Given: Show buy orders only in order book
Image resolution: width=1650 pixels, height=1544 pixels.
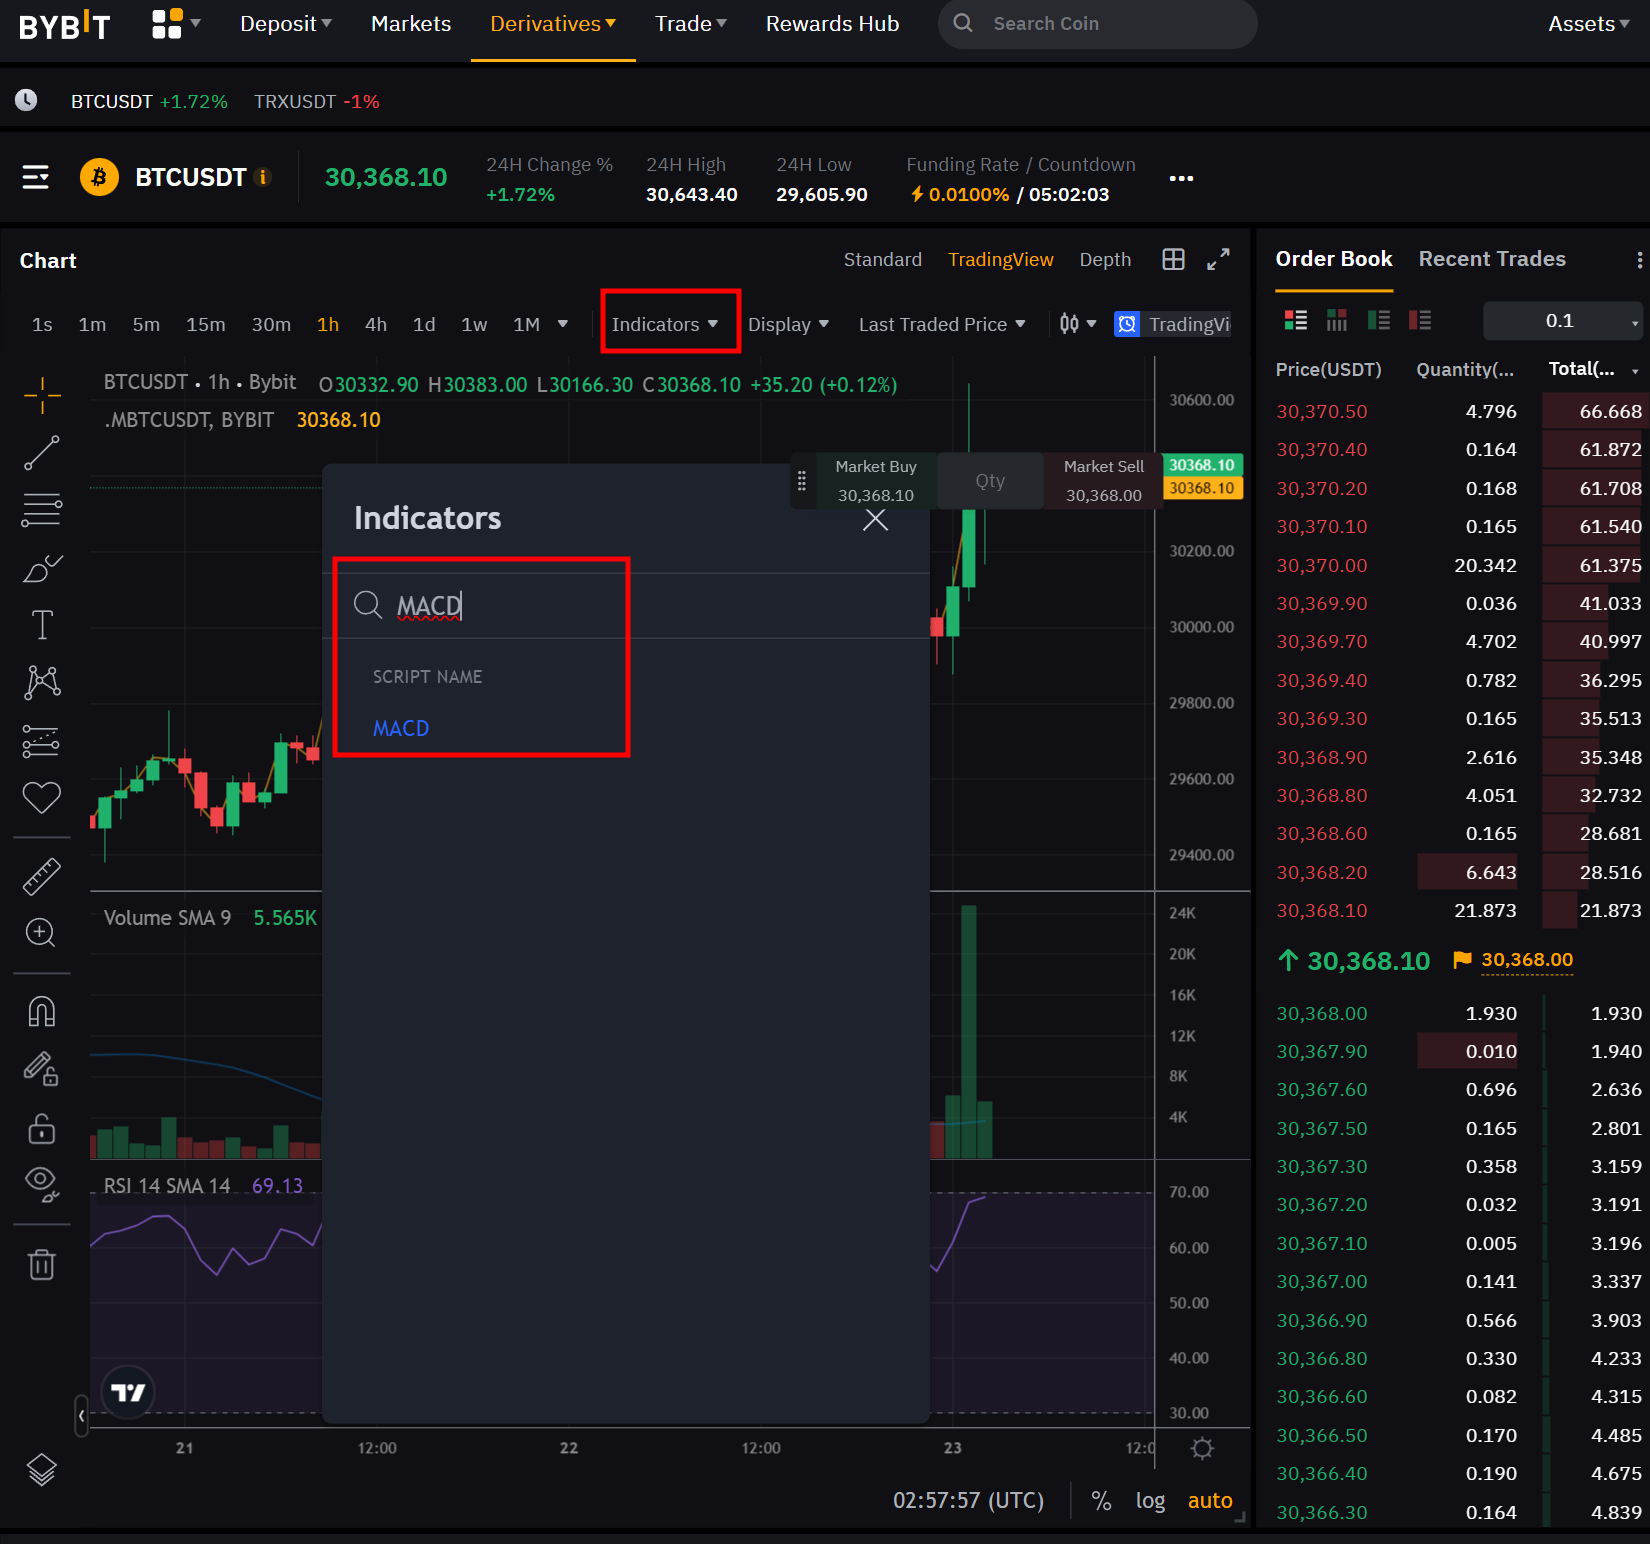Looking at the screenshot, I should click(1379, 320).
